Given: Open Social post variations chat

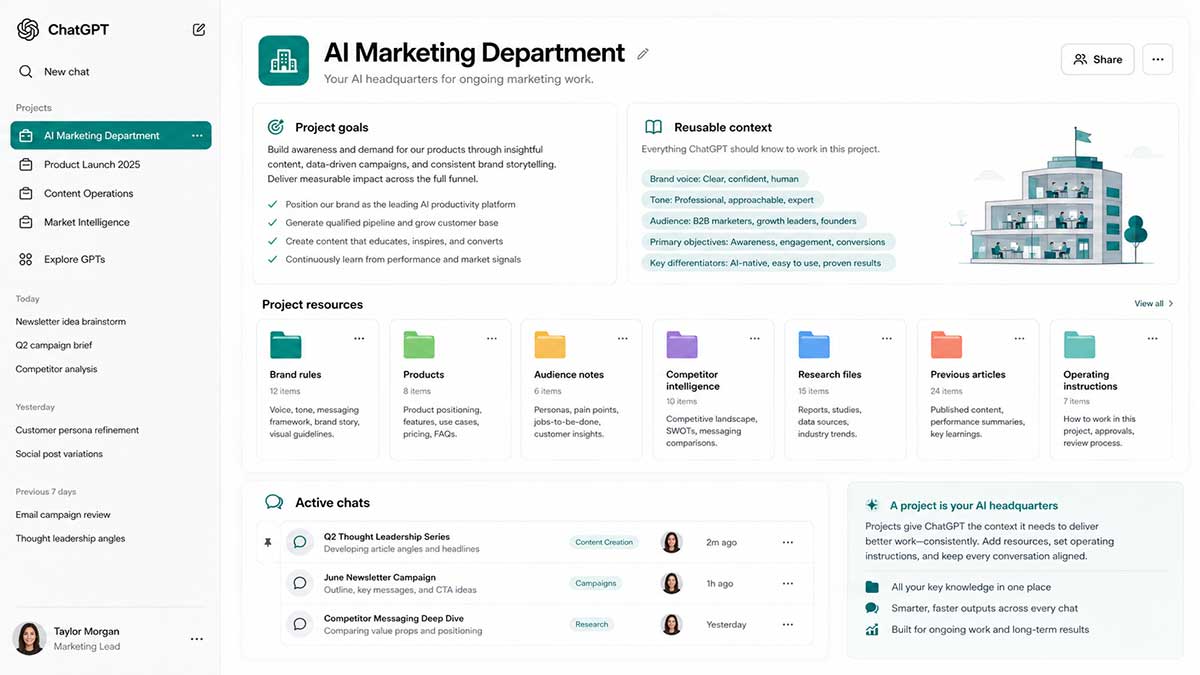Looking at the screenshot, I should click(59, 454).
